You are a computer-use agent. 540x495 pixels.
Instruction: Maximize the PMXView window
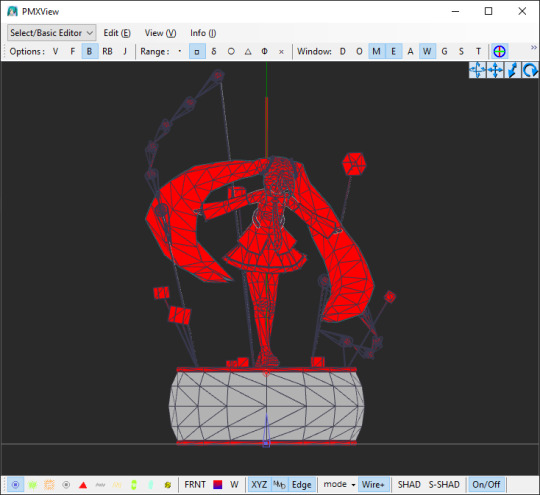coord(488,11)
